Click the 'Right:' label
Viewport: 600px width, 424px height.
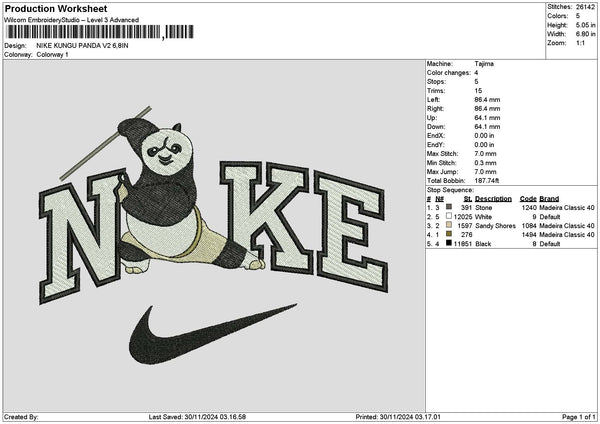[435, 109]
